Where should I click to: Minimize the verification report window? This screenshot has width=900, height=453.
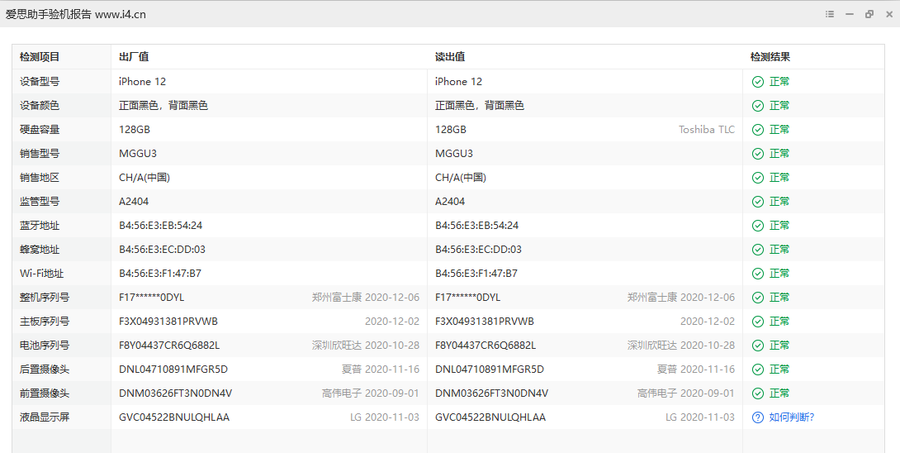[x=849, y=14]
